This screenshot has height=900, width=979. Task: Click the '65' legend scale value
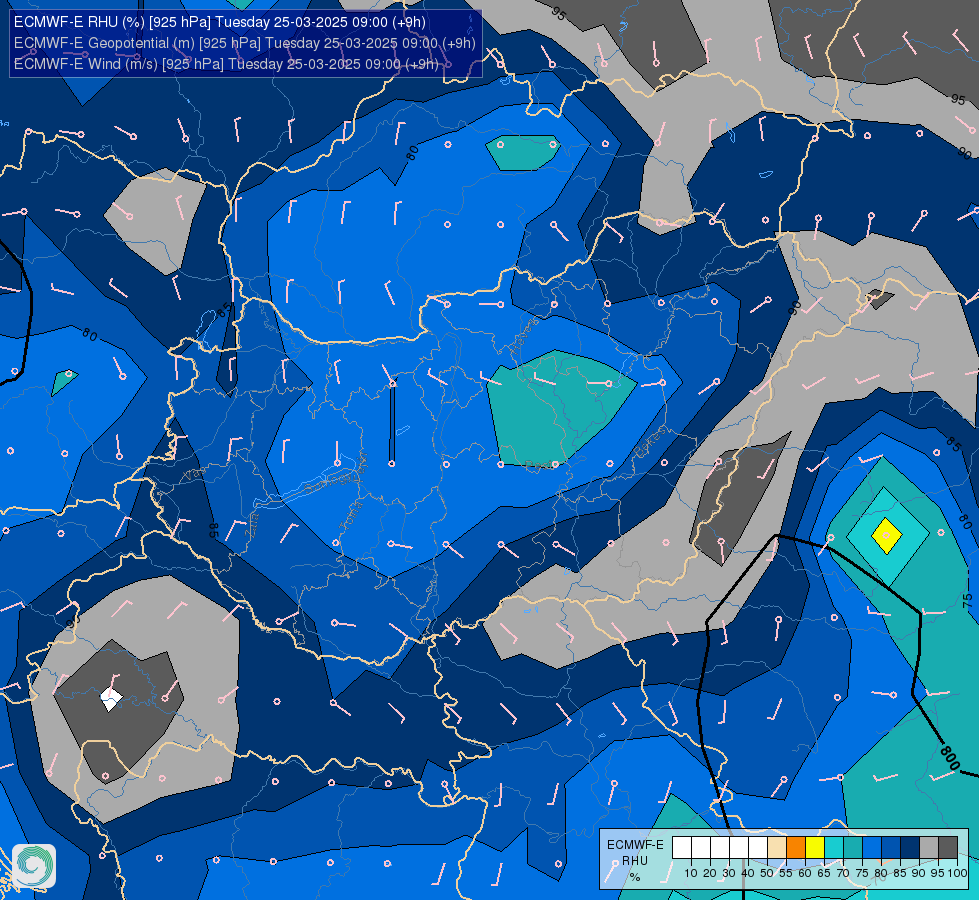tap(824, 873)
